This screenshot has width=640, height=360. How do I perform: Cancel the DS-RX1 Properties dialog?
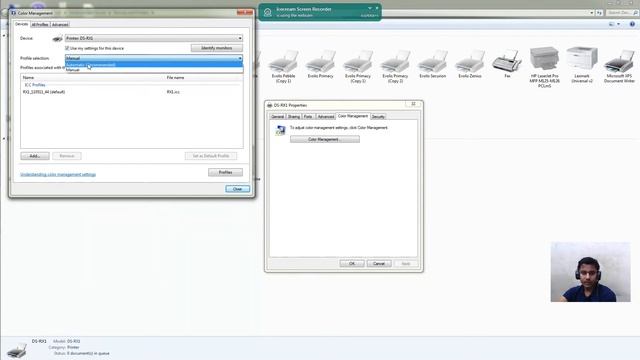[x=379, y=264]
